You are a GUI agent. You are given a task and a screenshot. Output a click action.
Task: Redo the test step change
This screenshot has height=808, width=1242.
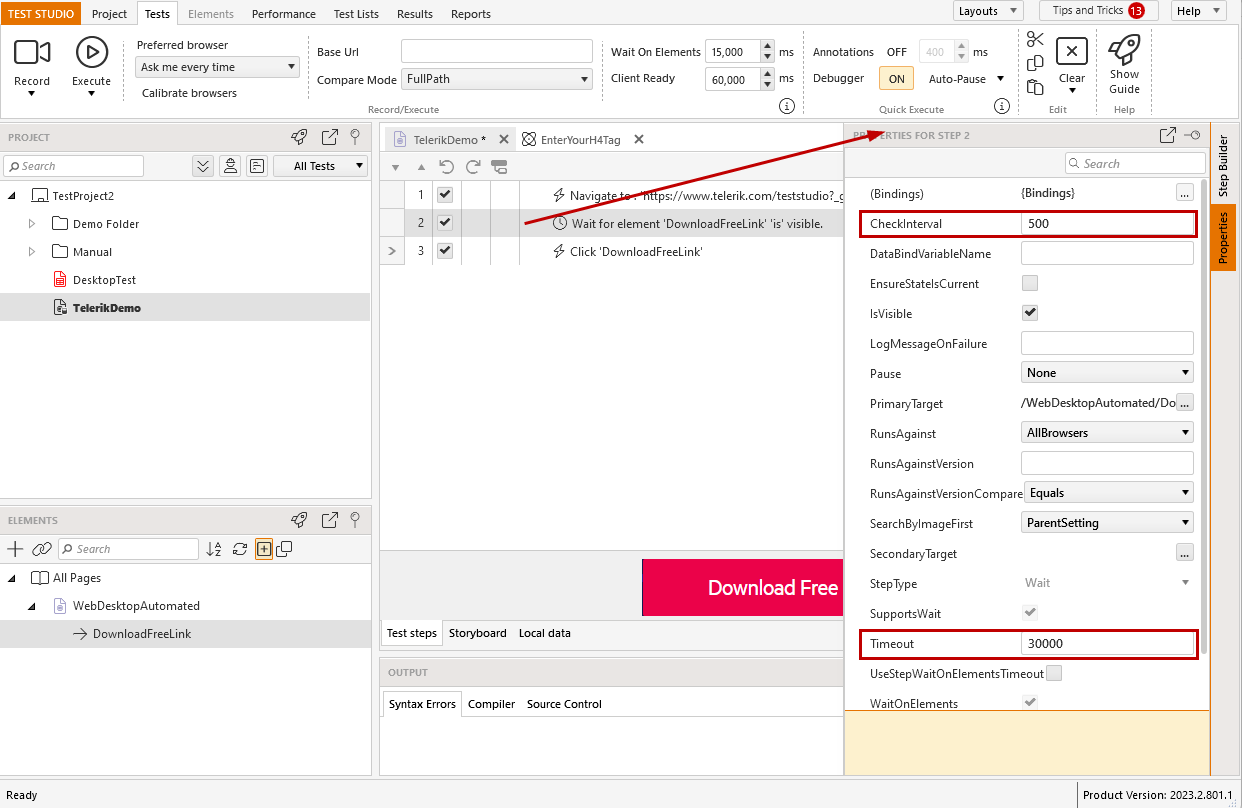473,167
